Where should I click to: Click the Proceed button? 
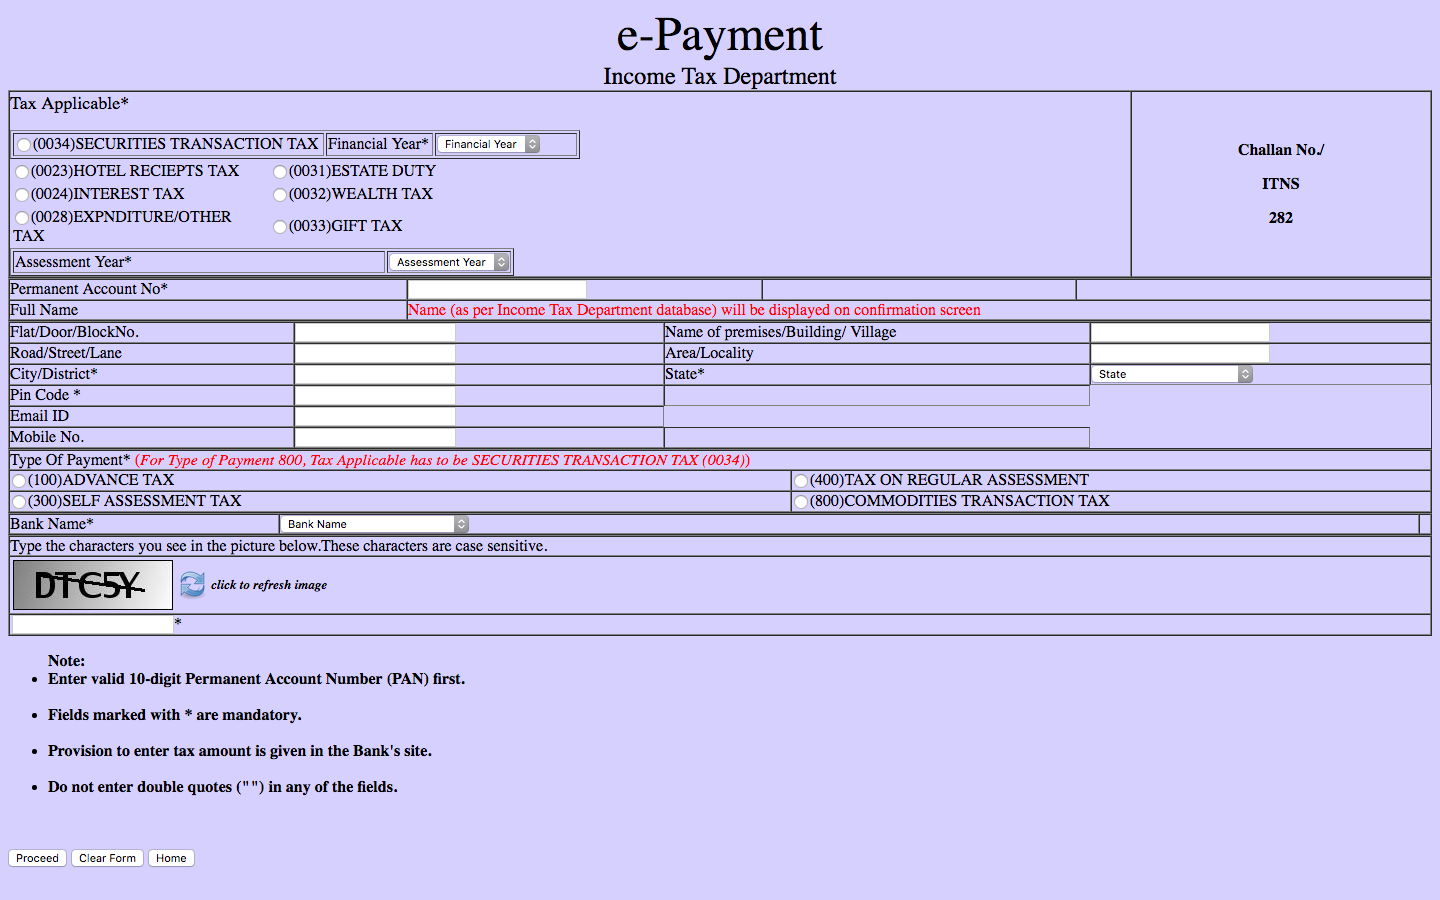37,857
